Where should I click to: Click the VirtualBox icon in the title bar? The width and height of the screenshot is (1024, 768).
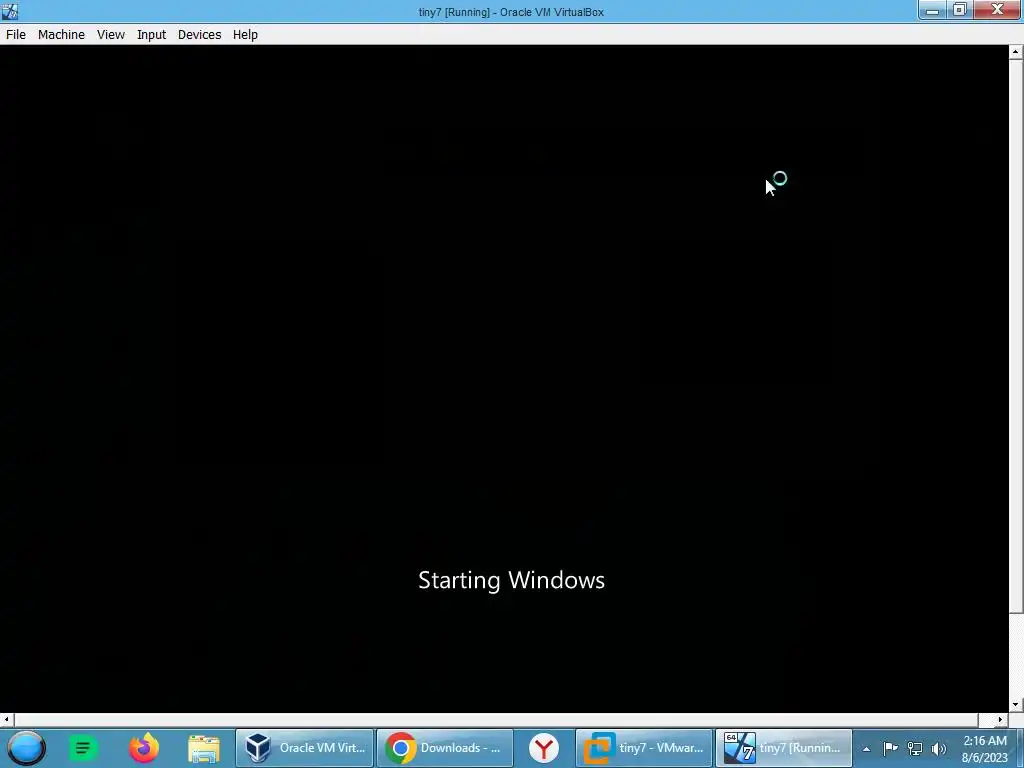click(x=10, y=11)
